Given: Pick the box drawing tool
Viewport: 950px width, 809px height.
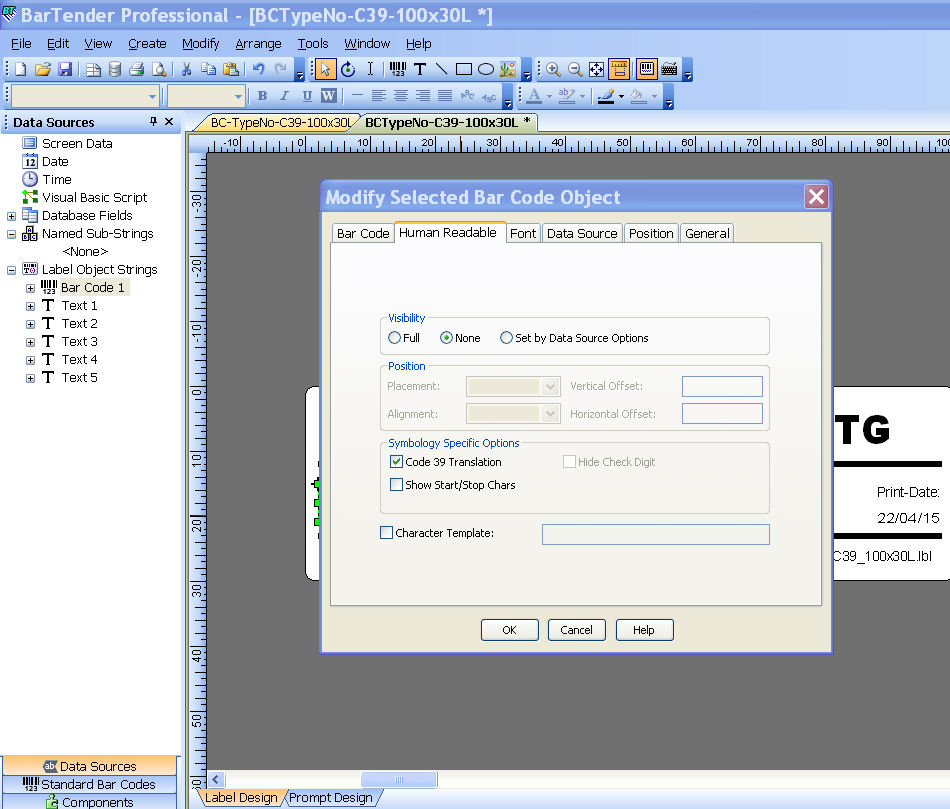Looking at the screenshot, I should [x=464, y=69].
